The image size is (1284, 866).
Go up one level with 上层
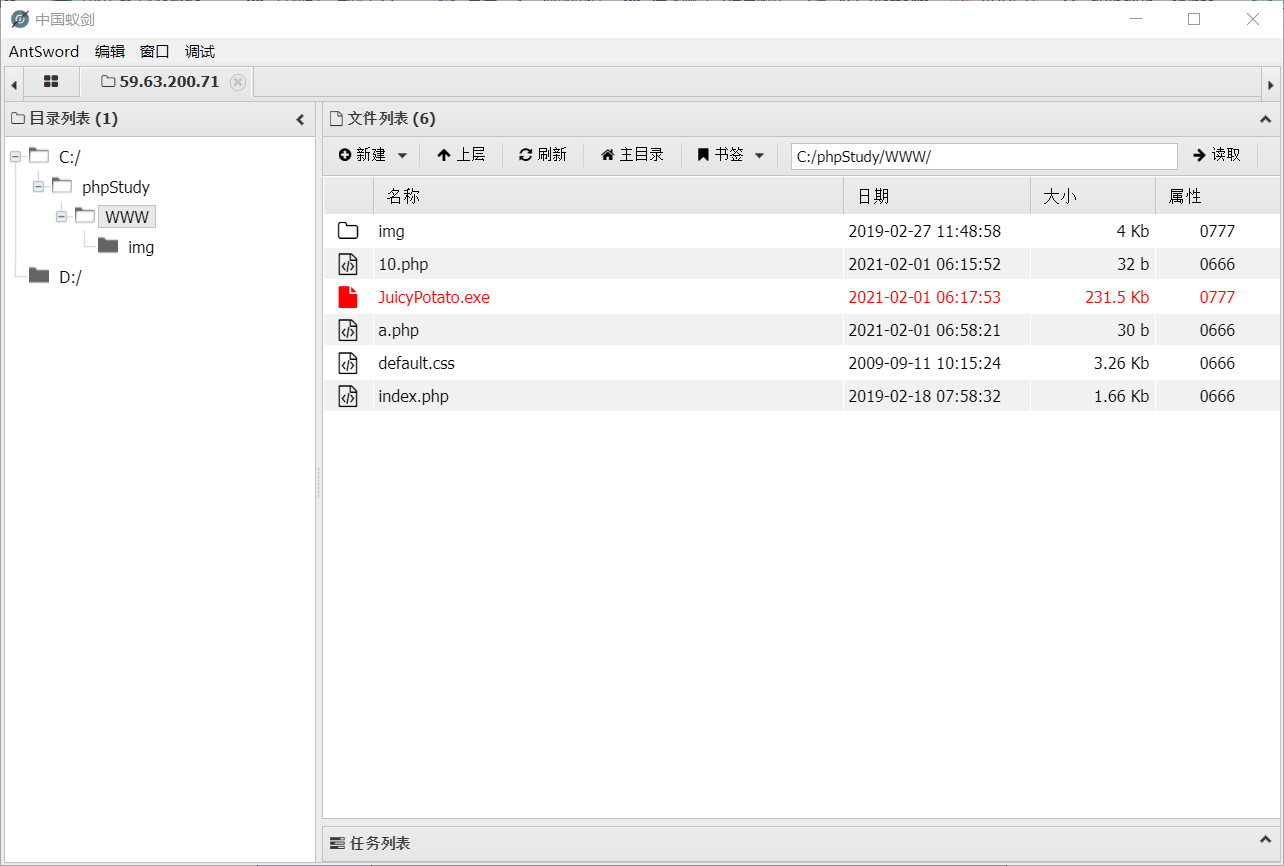461,155
